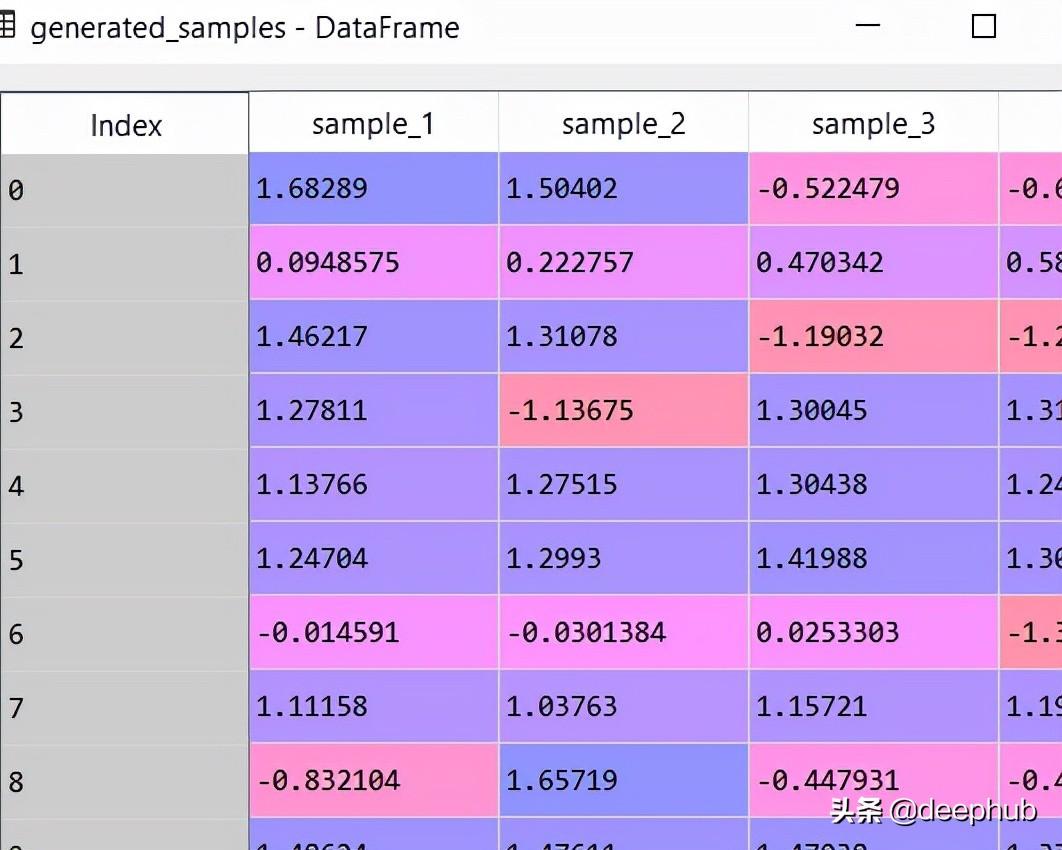Select row index 7
This screenshot has width=1062, height=850.
click(x=125, y=706)
